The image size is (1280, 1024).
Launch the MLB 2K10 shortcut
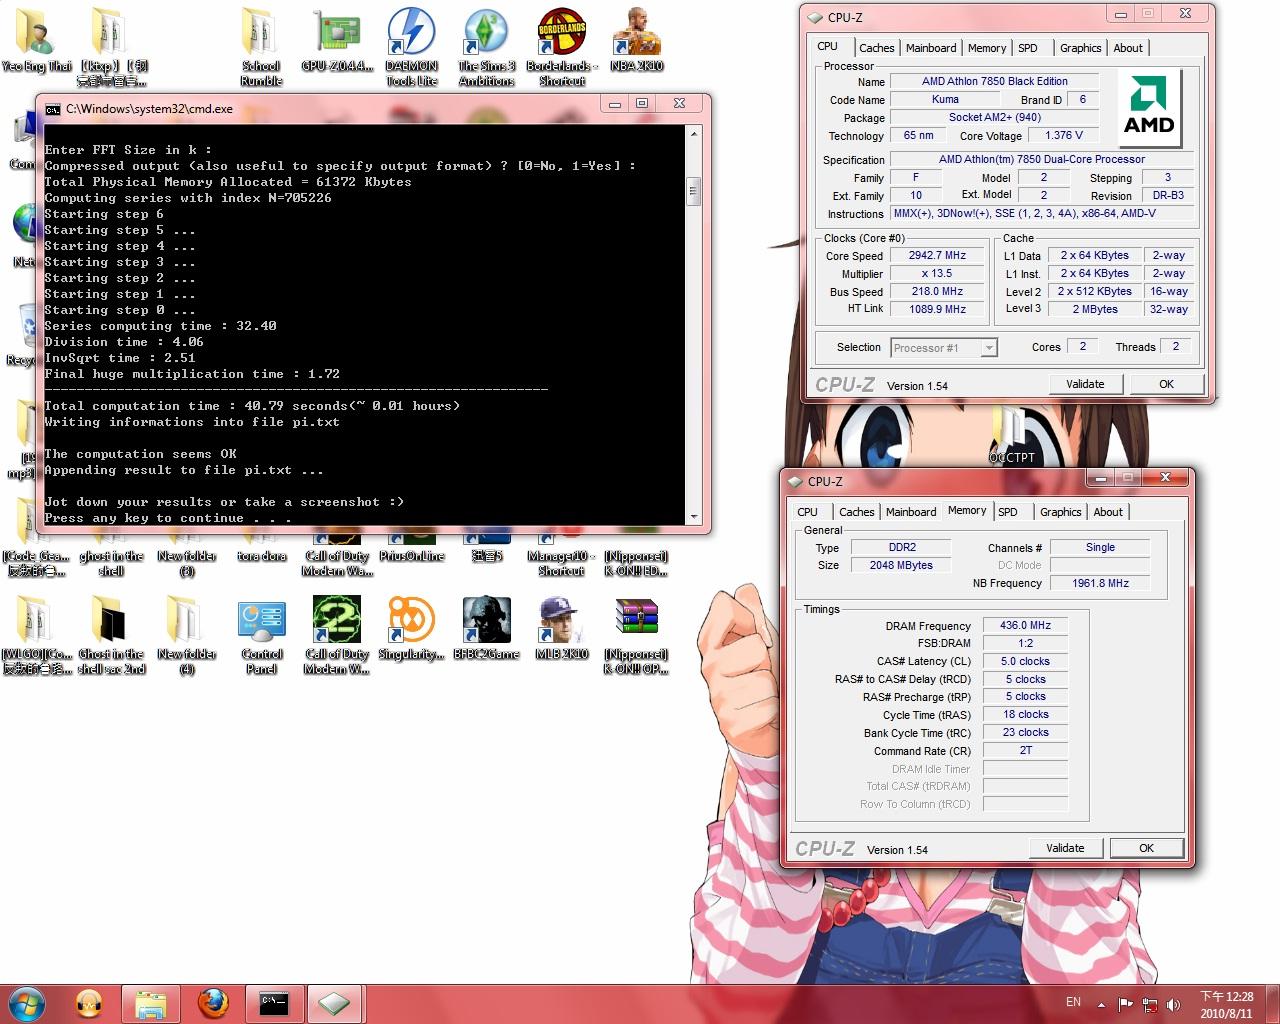(x=561, y=630)
